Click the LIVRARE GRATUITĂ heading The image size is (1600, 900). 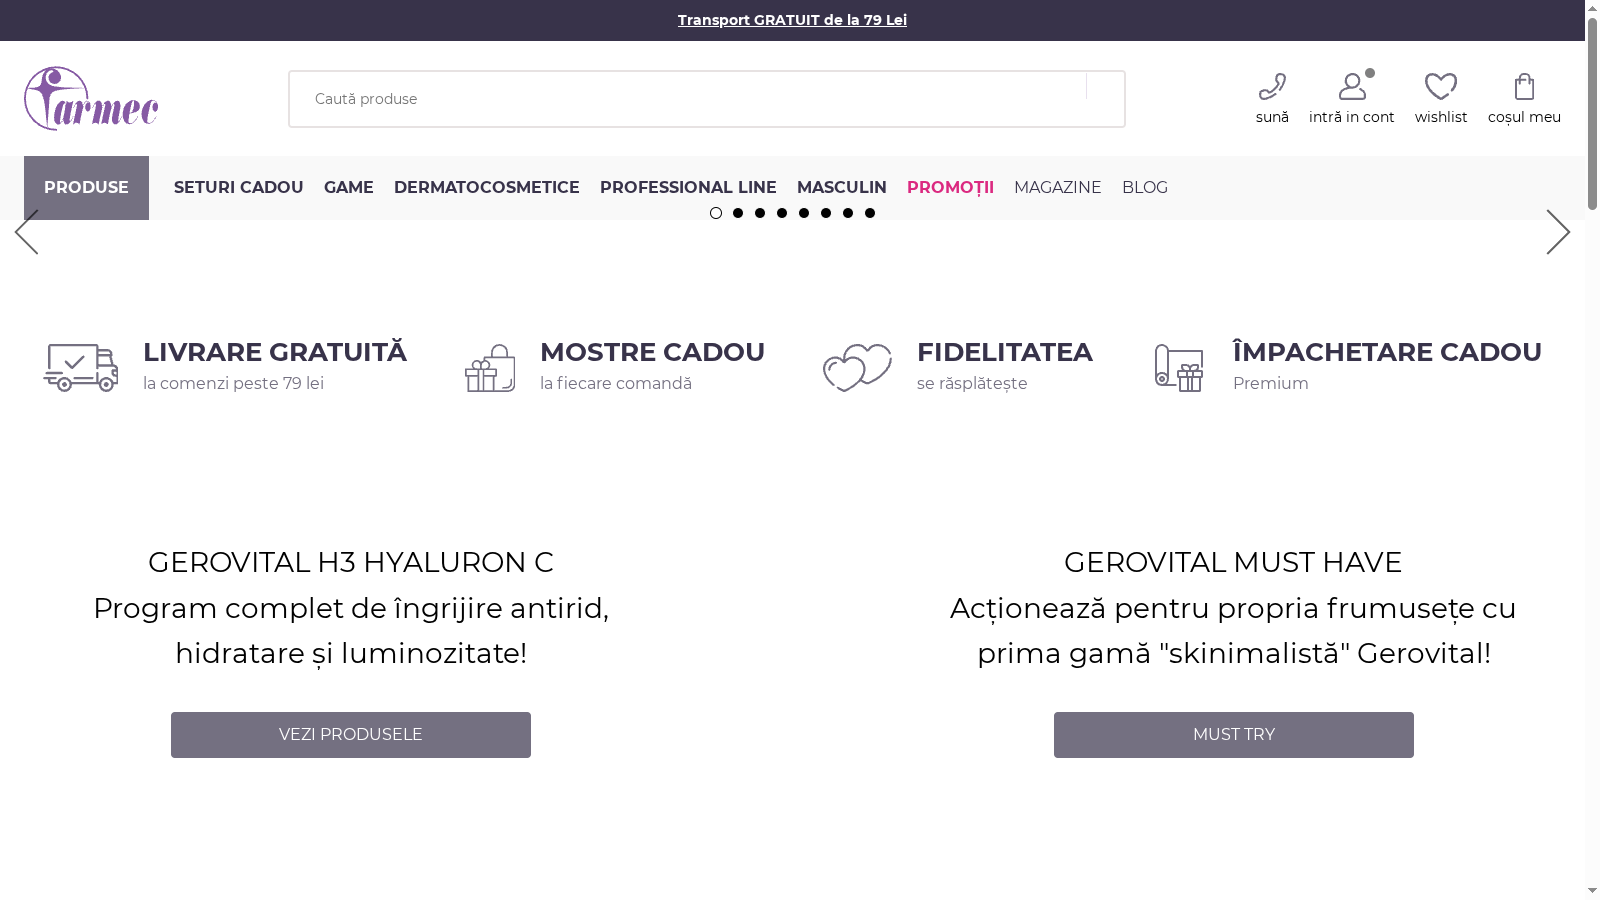tap(275, 352)
